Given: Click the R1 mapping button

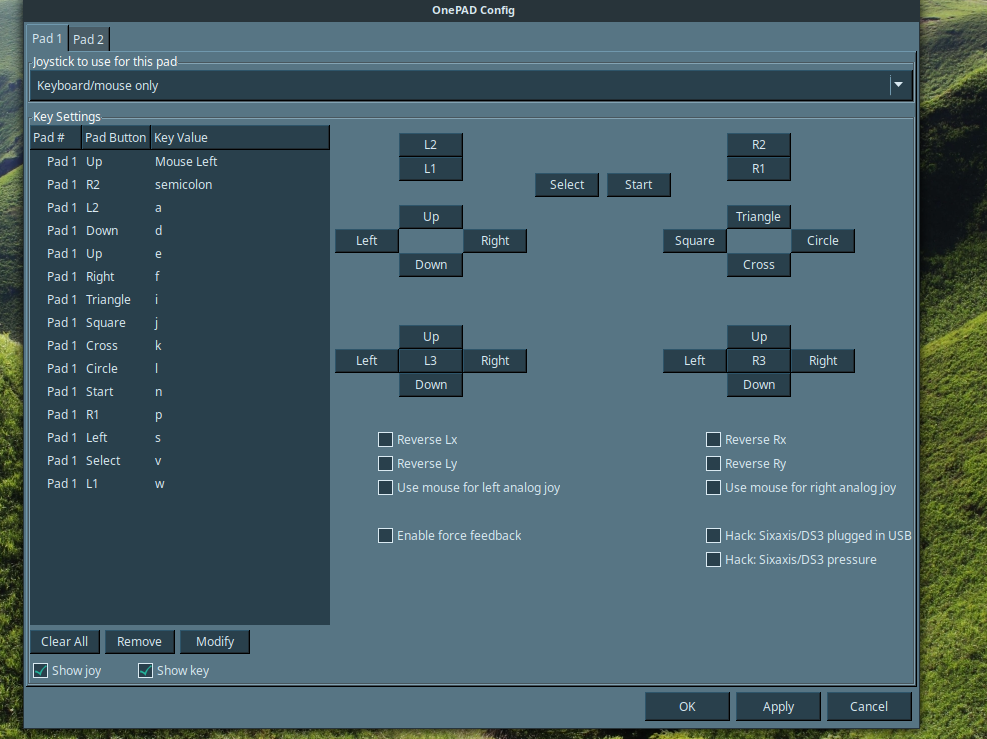Looking at the screenshot, I should coord(758,168).
